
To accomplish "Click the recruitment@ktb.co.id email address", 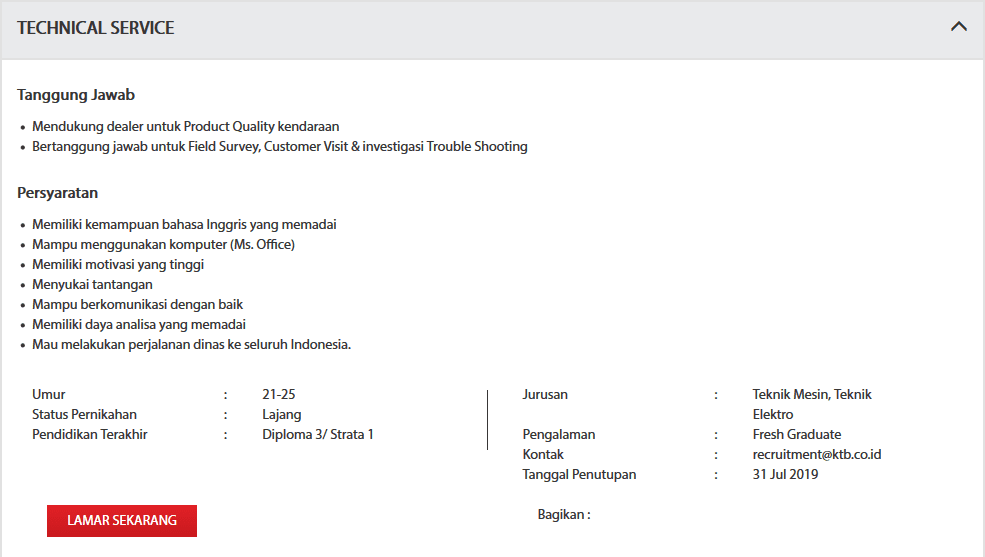I will [816, 454].
